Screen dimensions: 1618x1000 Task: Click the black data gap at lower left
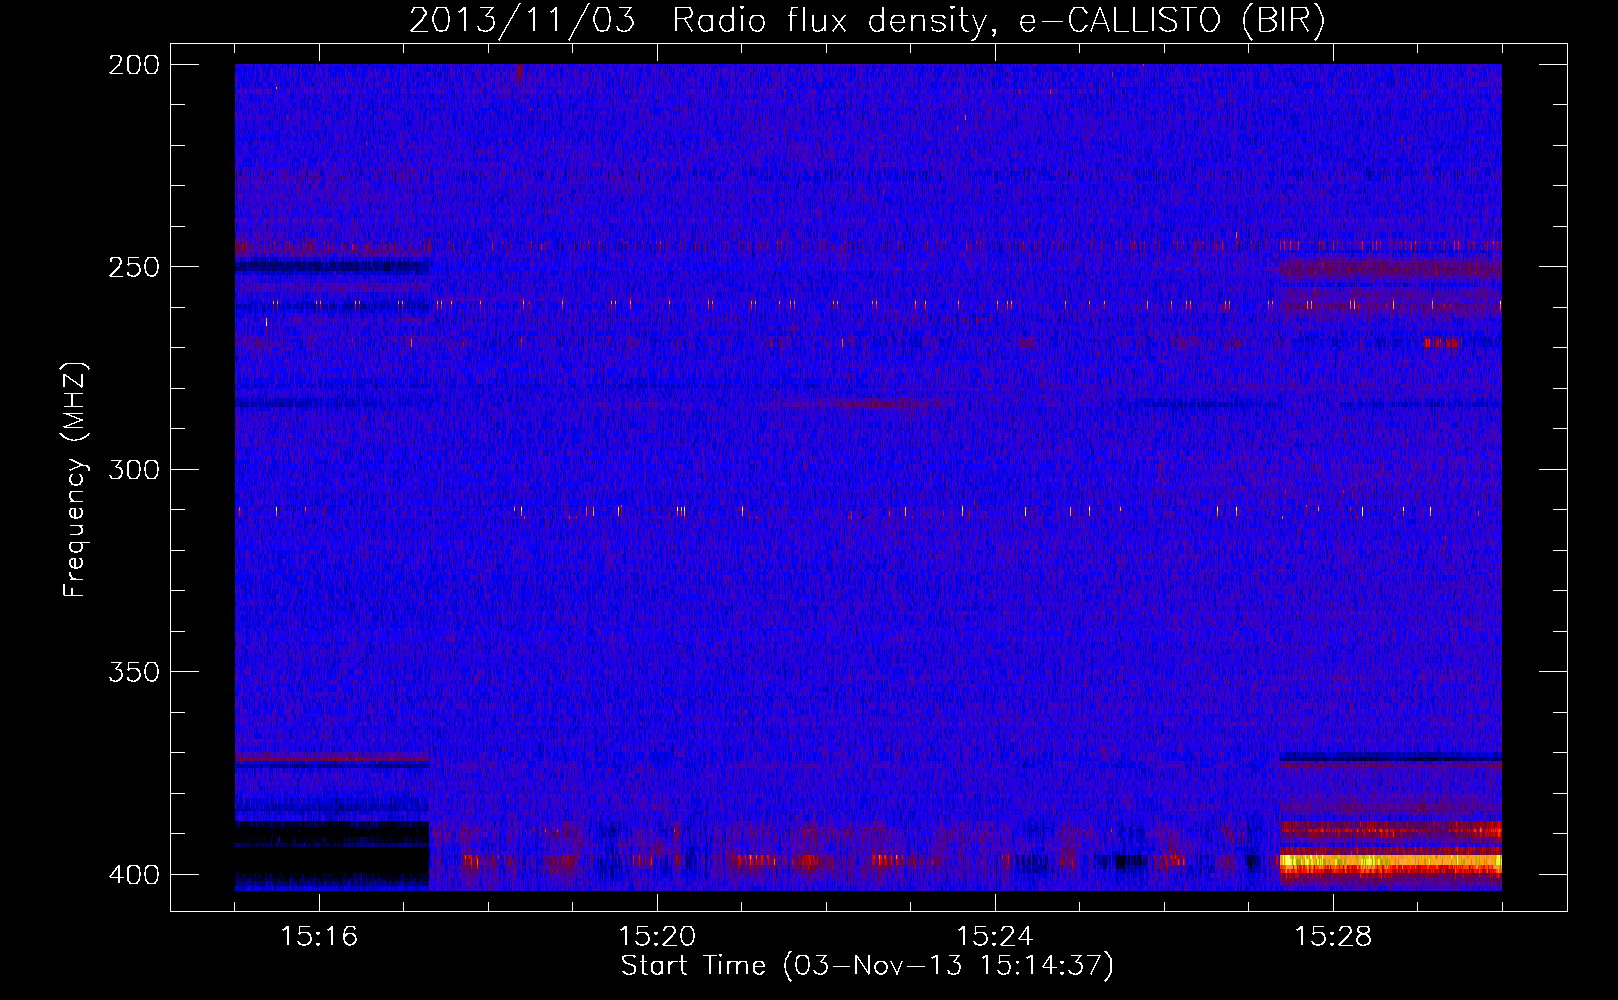pos(332,853)
